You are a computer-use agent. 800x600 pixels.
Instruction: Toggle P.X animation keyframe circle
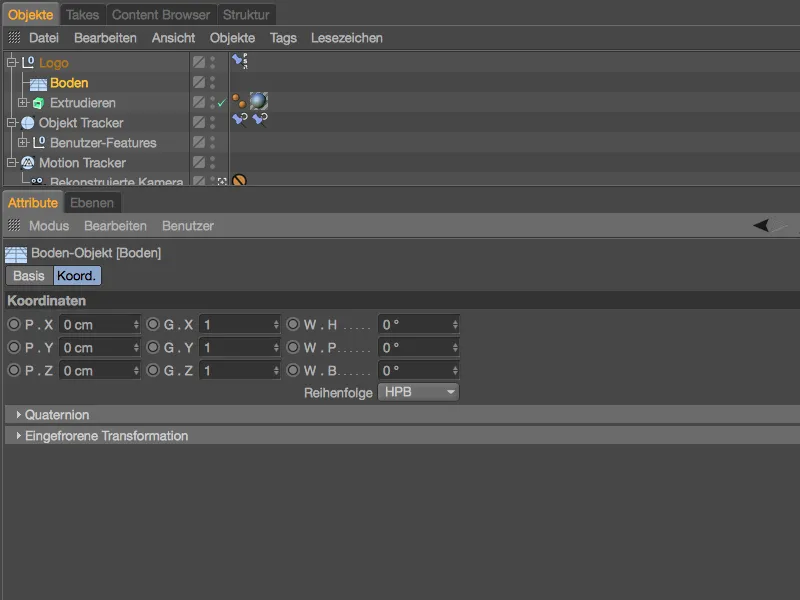point(14,324)
